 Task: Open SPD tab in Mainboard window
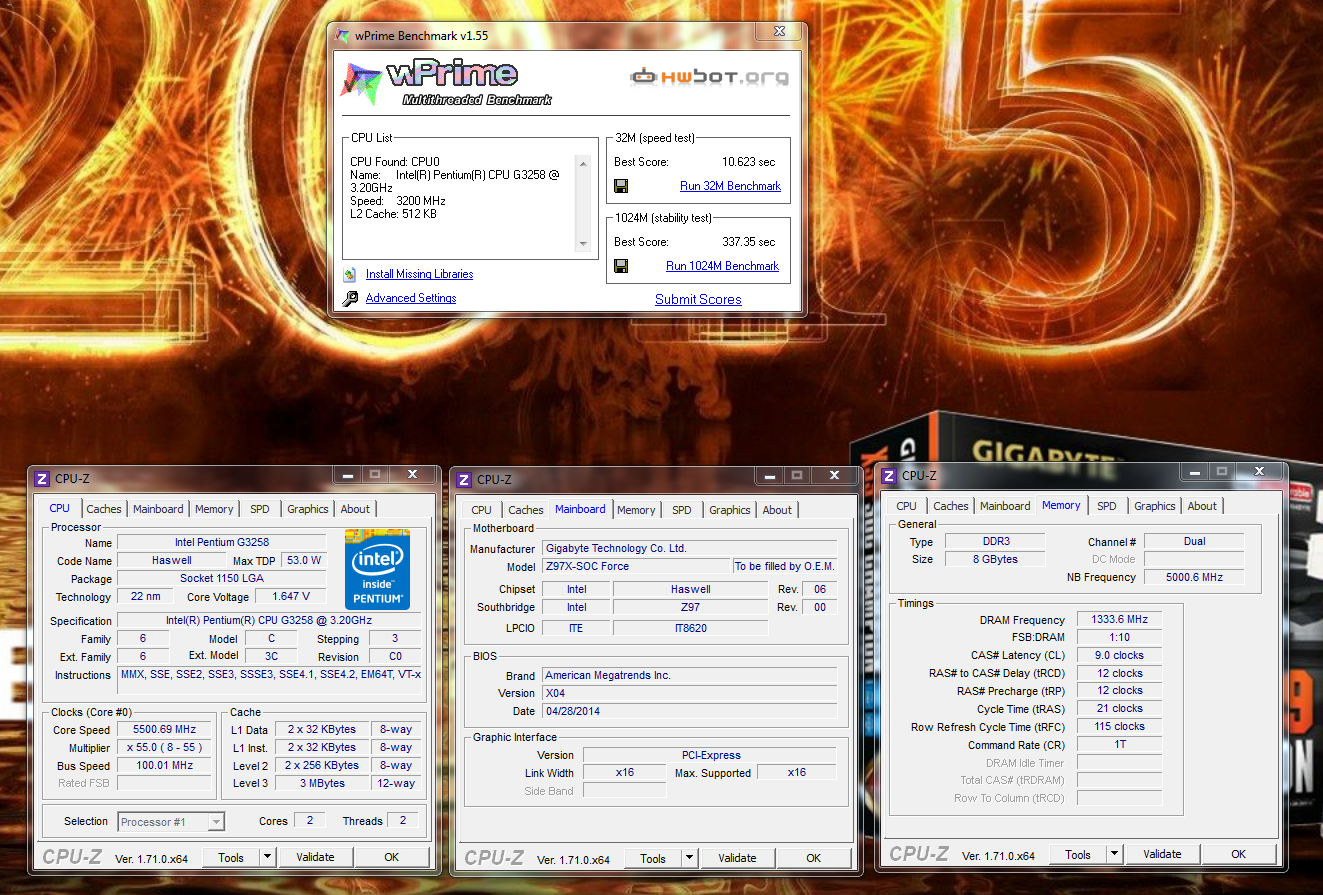coord(682,510)
